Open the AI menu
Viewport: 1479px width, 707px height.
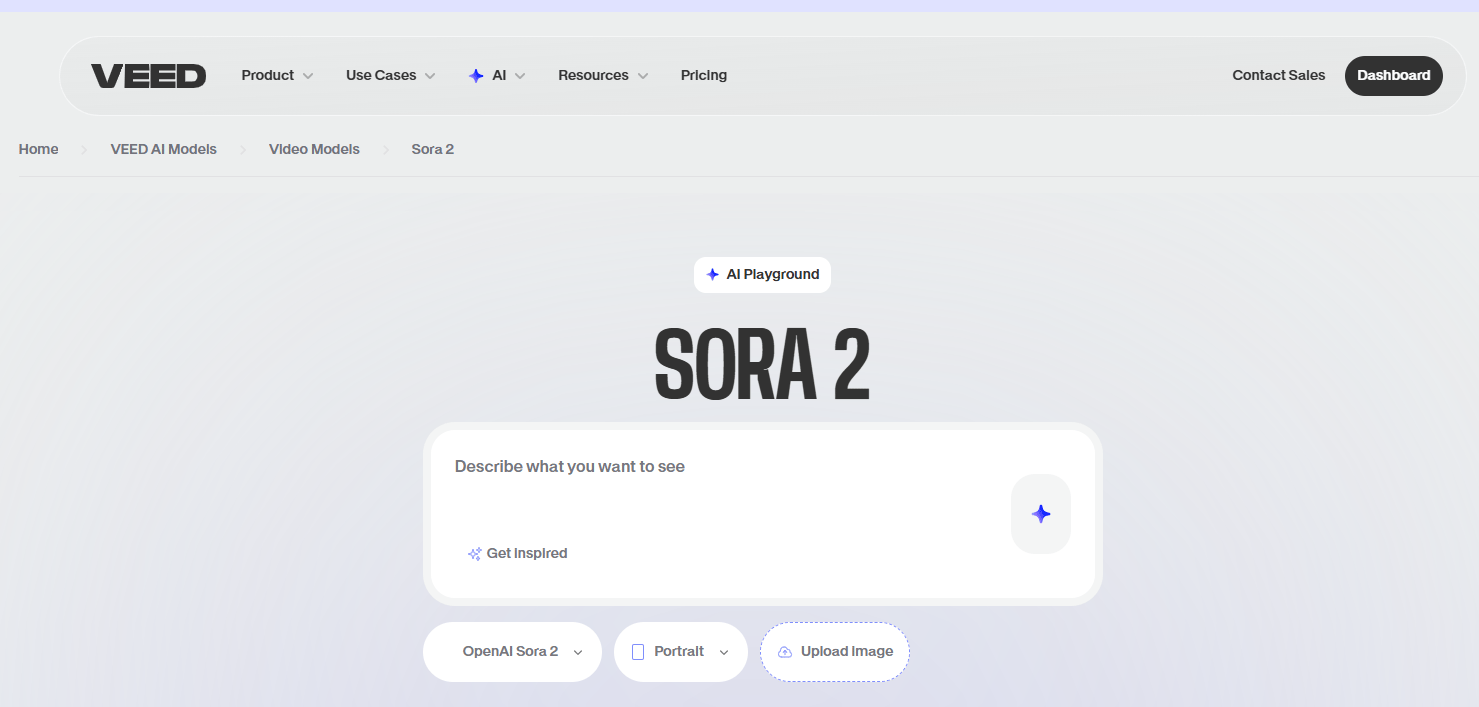tap(497, 76)
